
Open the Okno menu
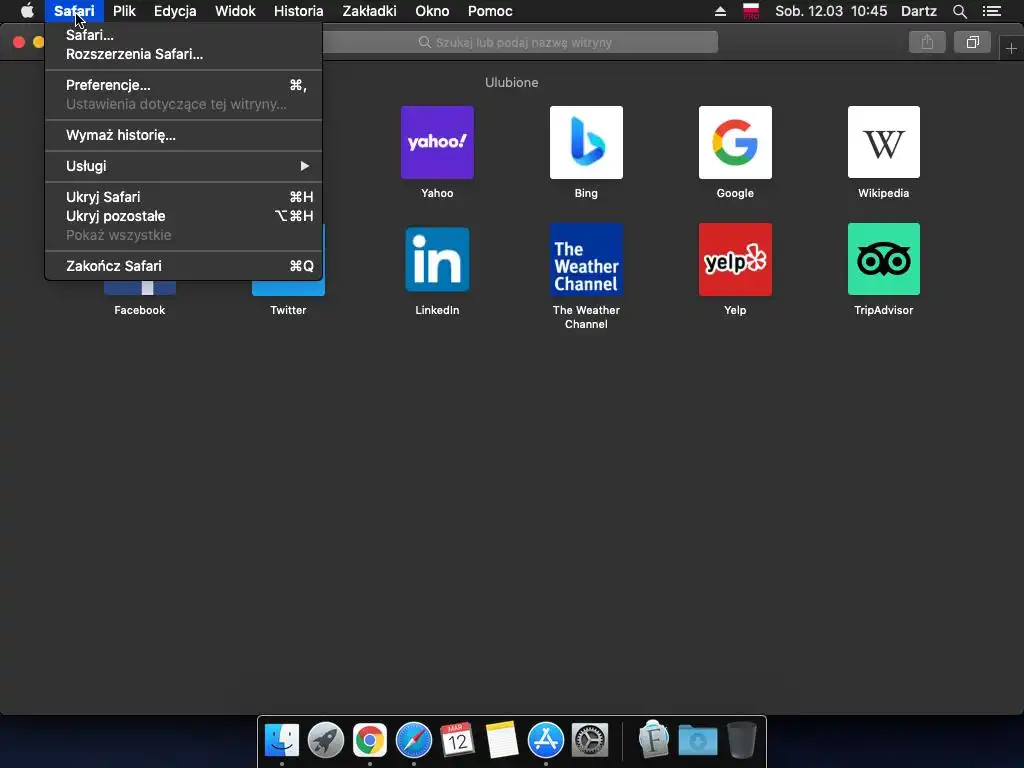click(432, 11)
